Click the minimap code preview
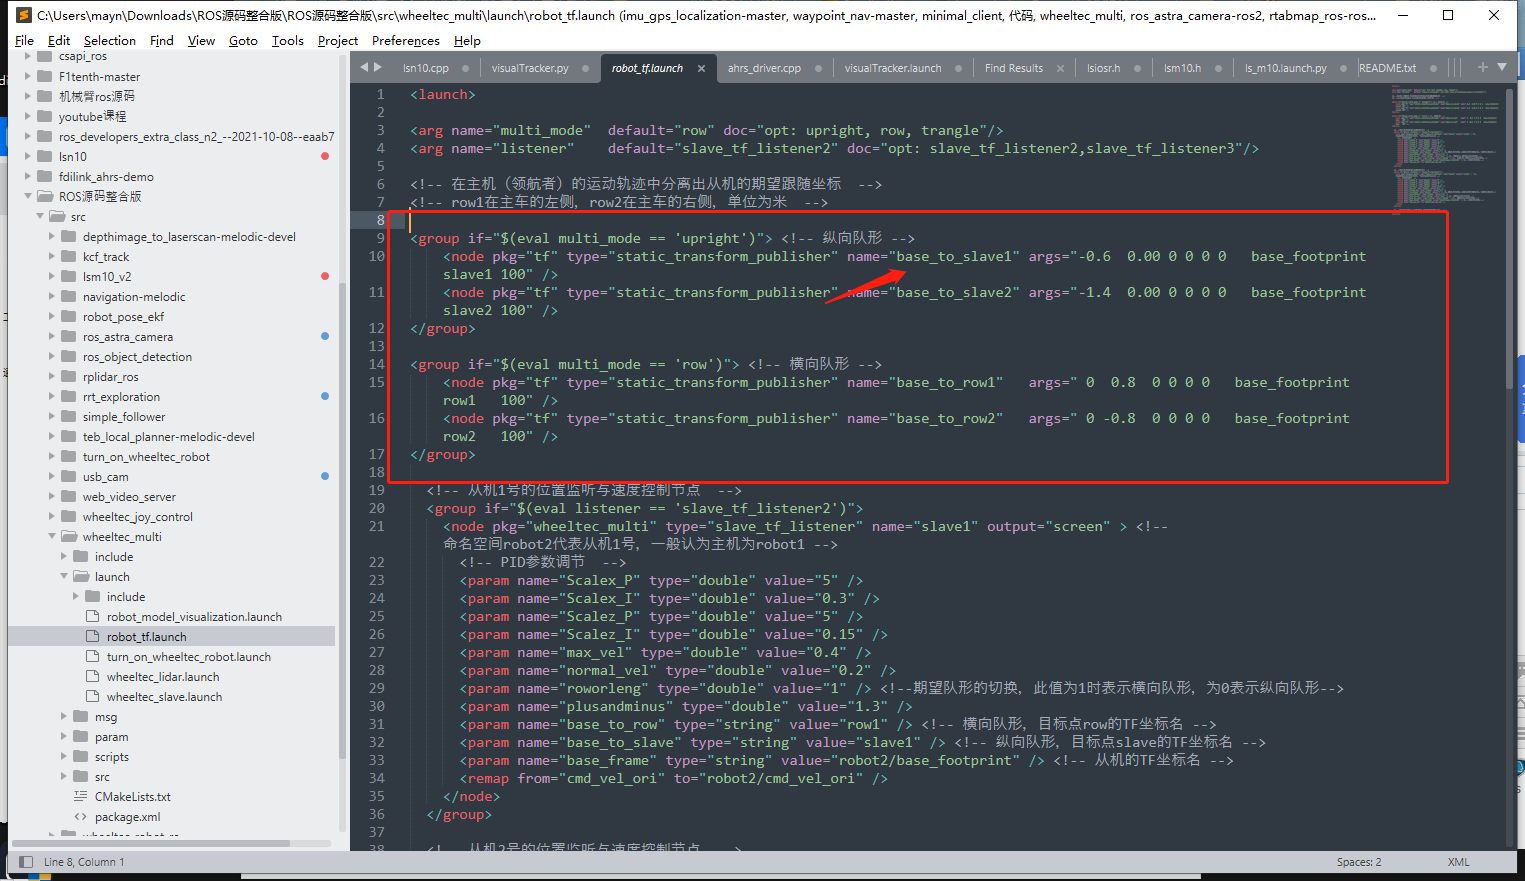This screenshot has width=1525, height=881. pos(1446,150)
